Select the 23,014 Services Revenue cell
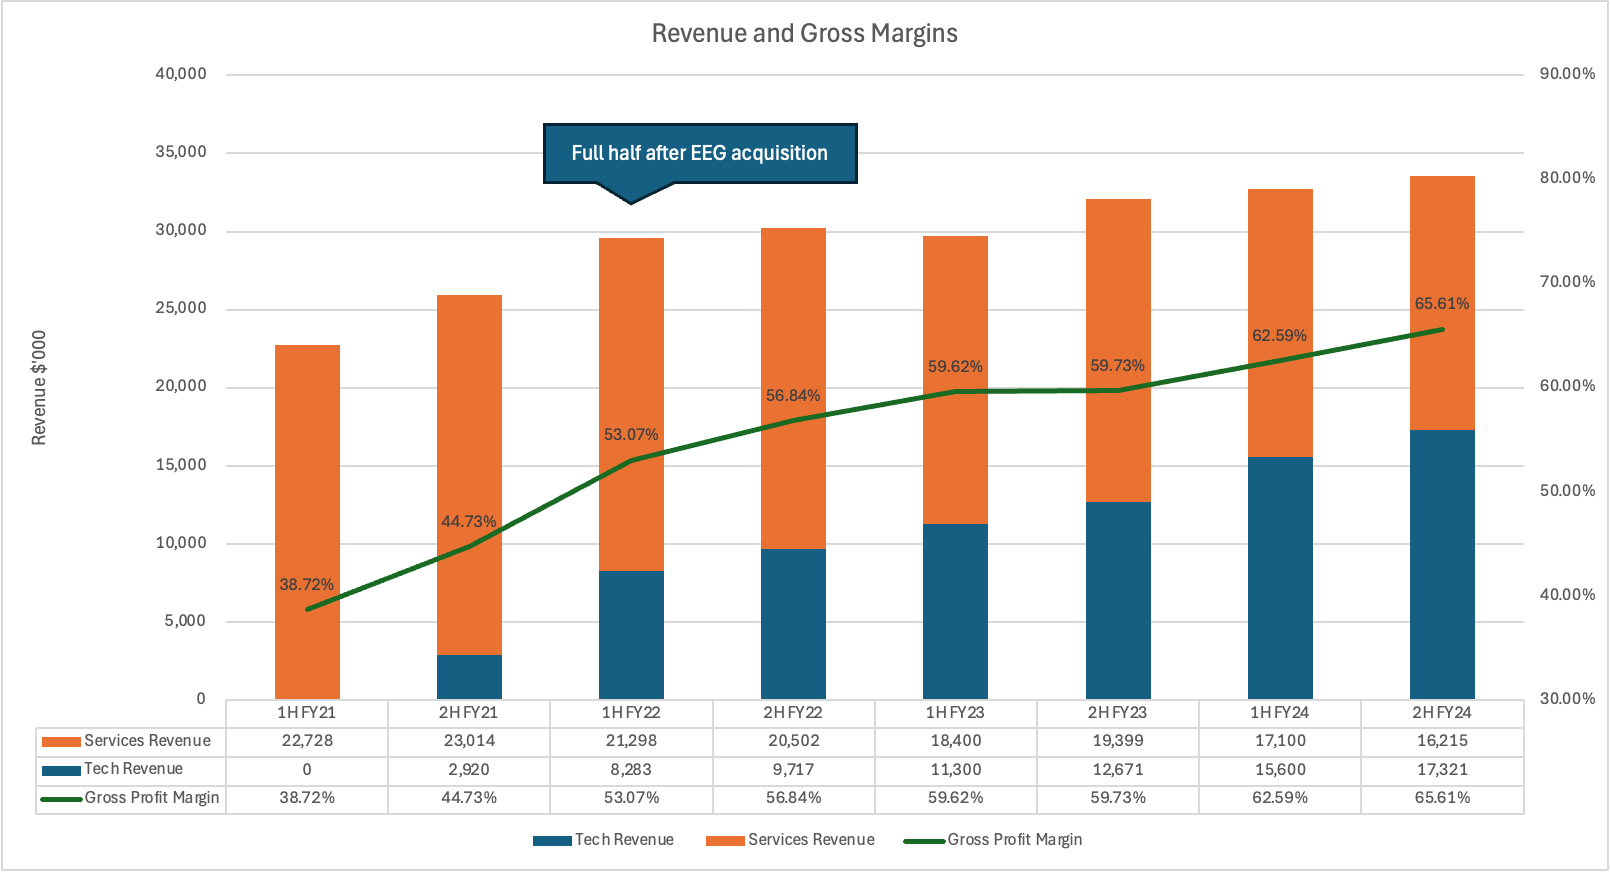This screenshot has height=872, width=1610. click(469, 741)
